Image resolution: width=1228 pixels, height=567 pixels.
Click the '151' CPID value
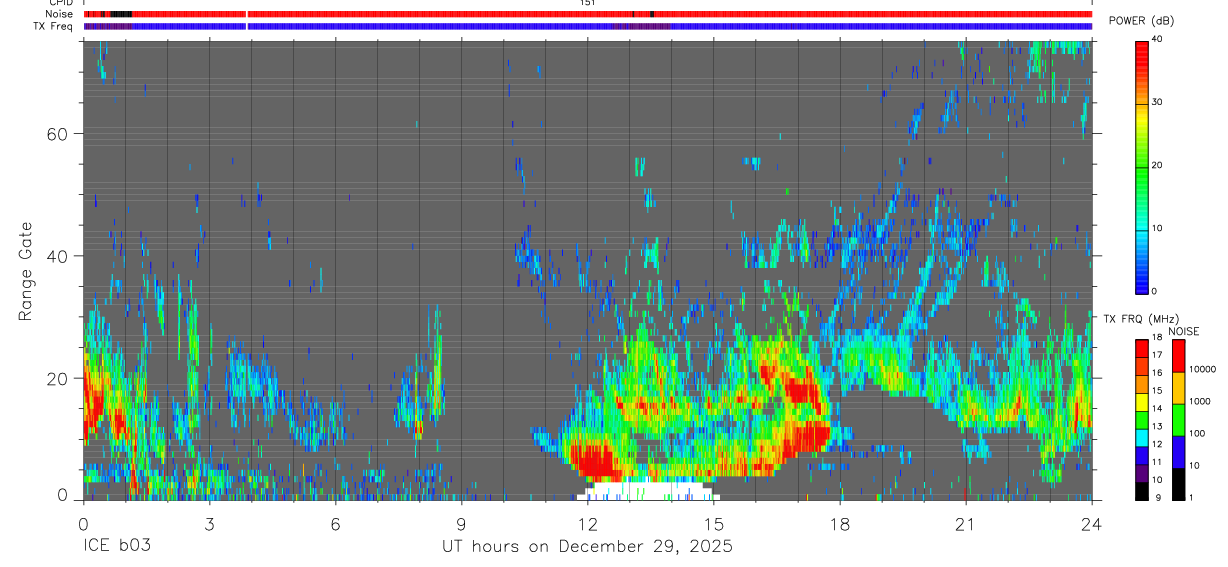pos(588,3)
